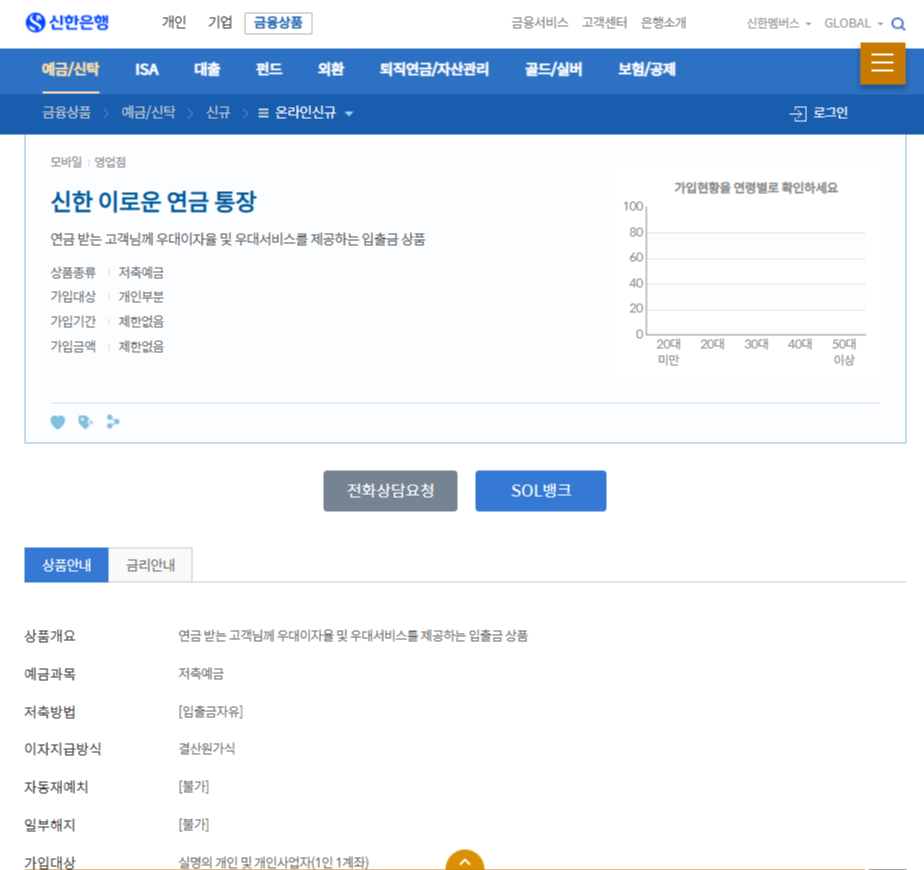Click the 가입현황을 연령별로 확인하세요 chart title
This screenshot has width=924, height=870.
click(756, 188)
